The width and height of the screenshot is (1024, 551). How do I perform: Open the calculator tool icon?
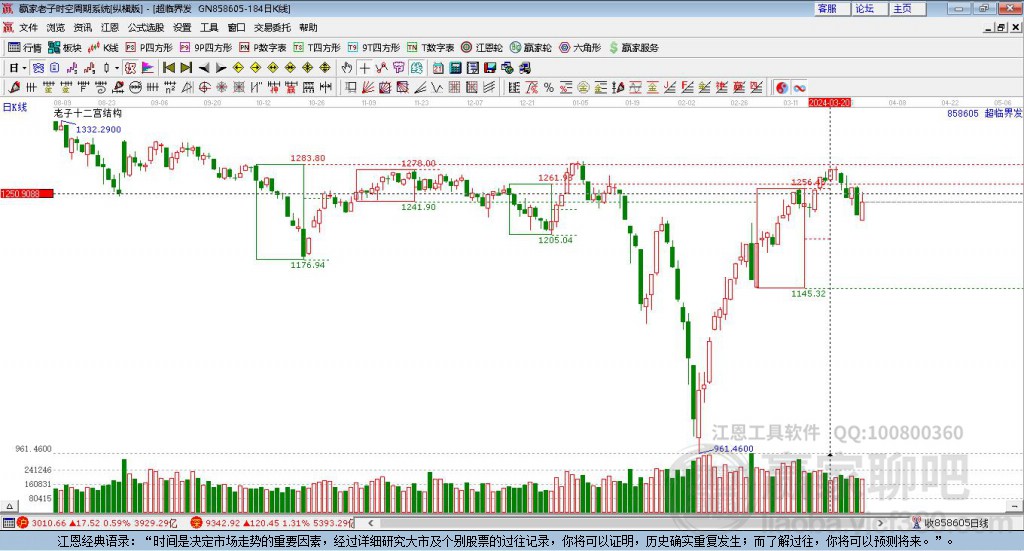455,68
